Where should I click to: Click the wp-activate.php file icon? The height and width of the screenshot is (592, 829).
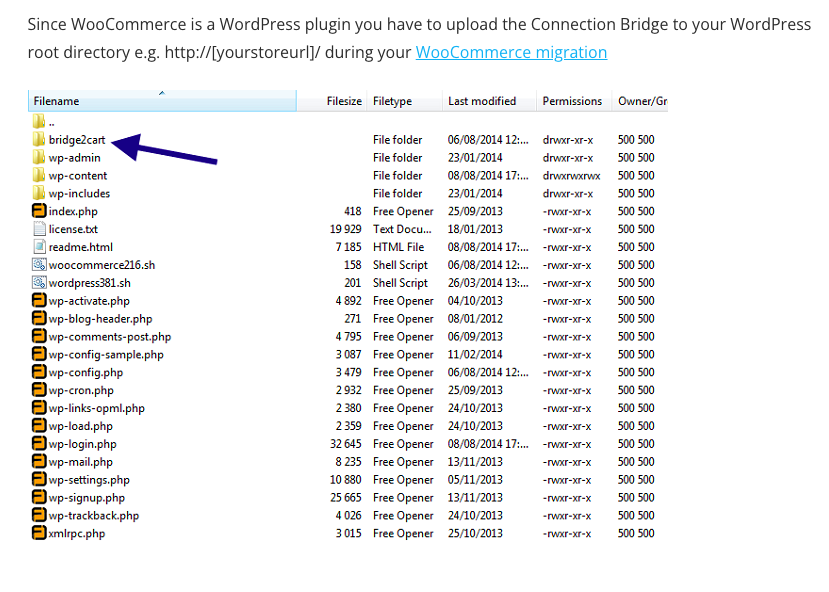point(39,300)
